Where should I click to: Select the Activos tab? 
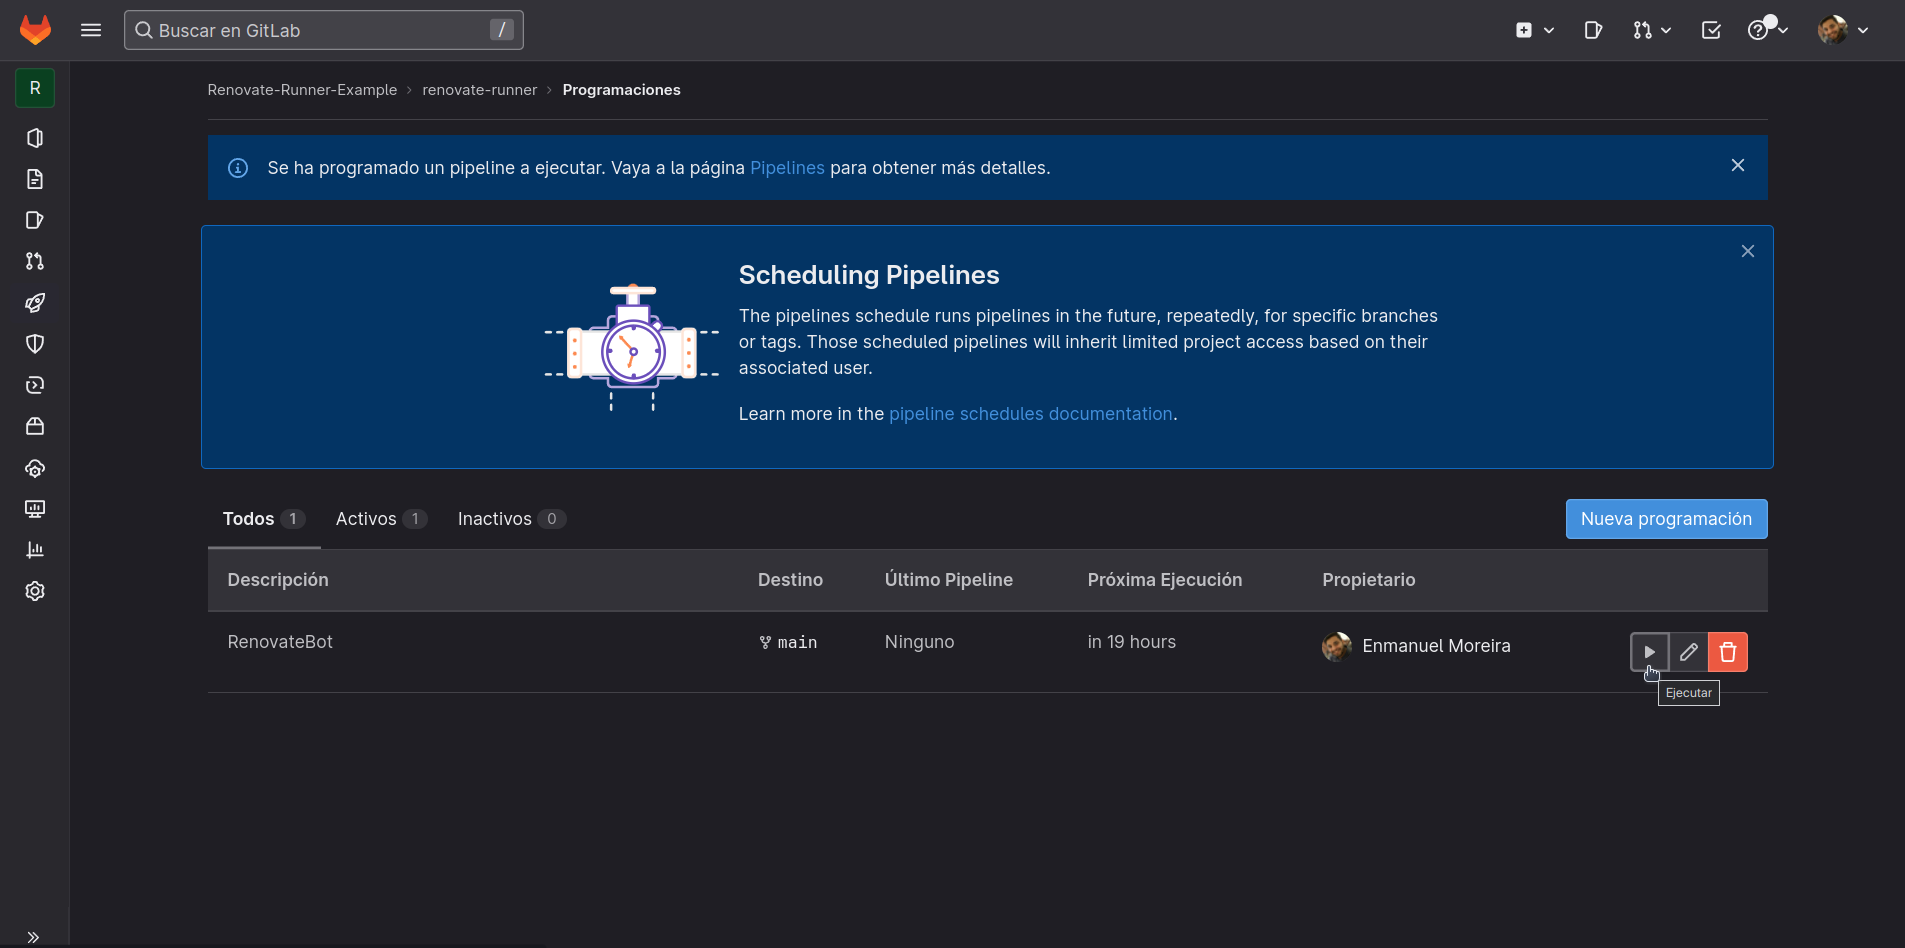click(x=381, y=519)
